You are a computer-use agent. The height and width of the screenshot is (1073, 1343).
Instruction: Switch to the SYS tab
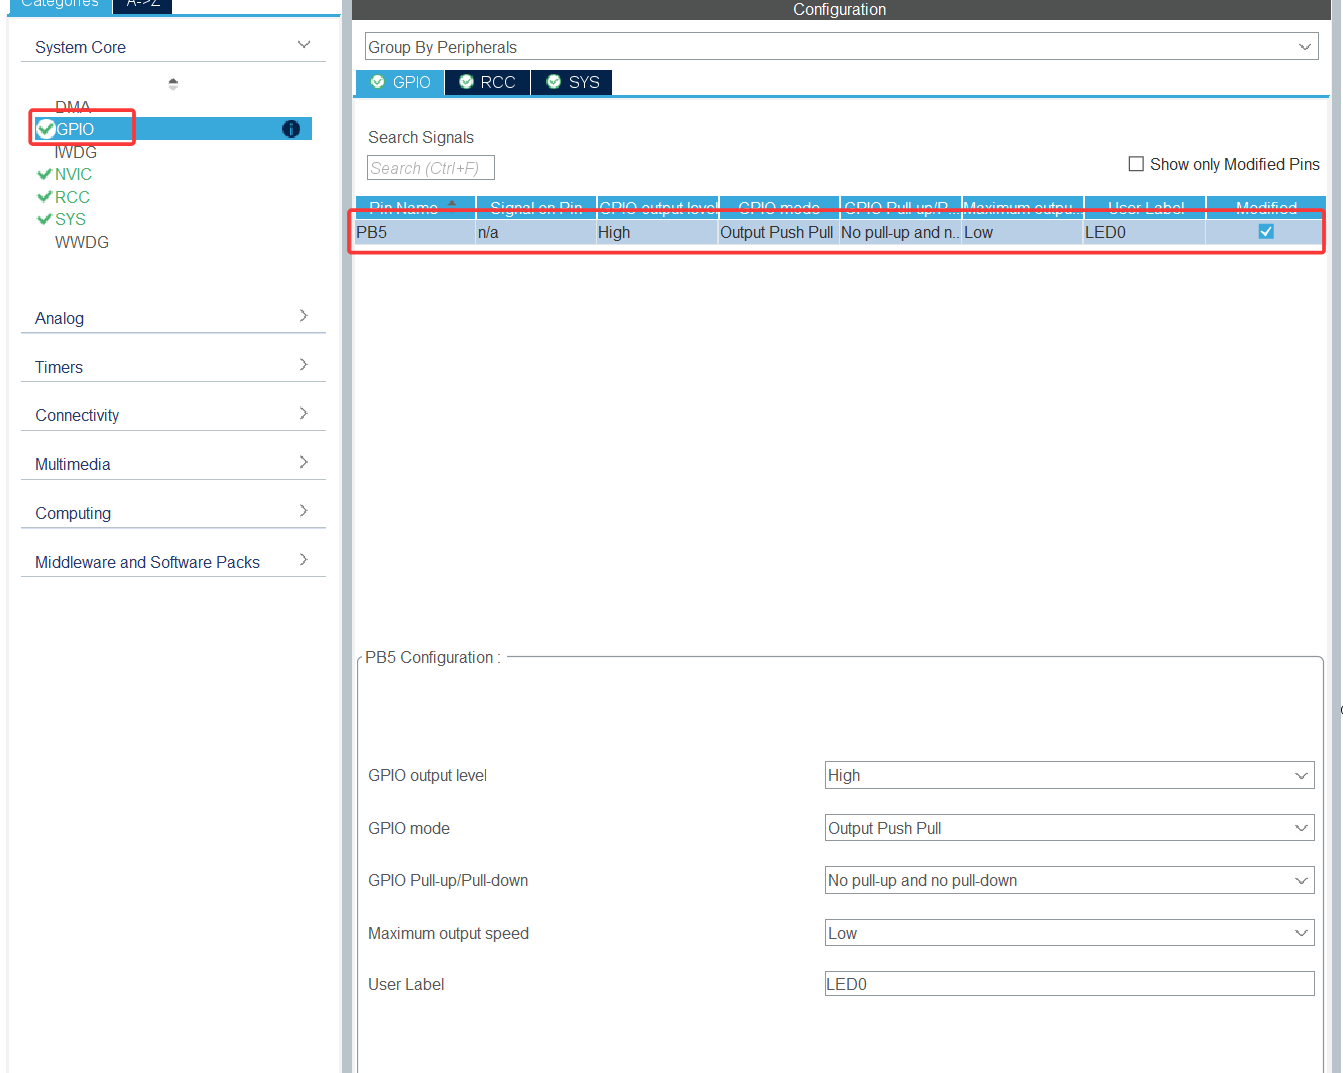572,82
